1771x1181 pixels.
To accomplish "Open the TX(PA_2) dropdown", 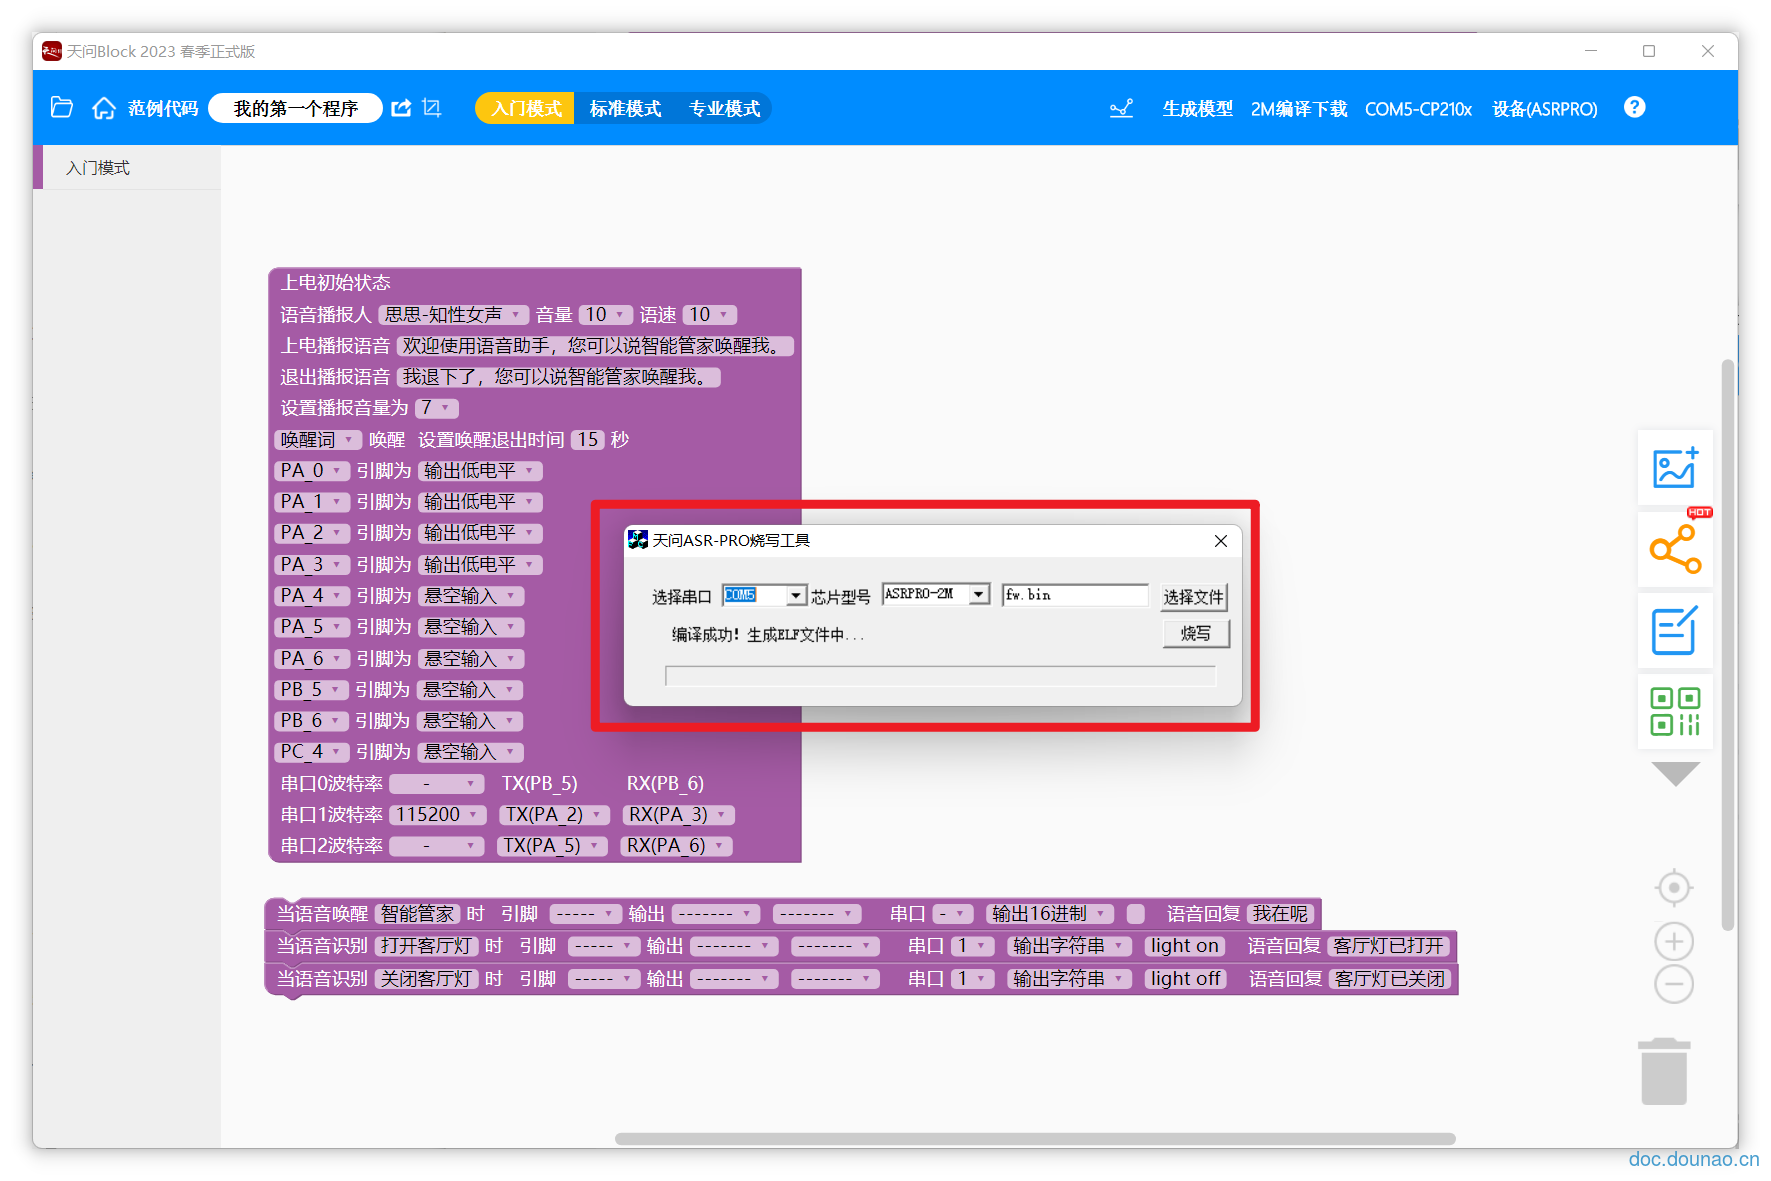I will [553, 815].
